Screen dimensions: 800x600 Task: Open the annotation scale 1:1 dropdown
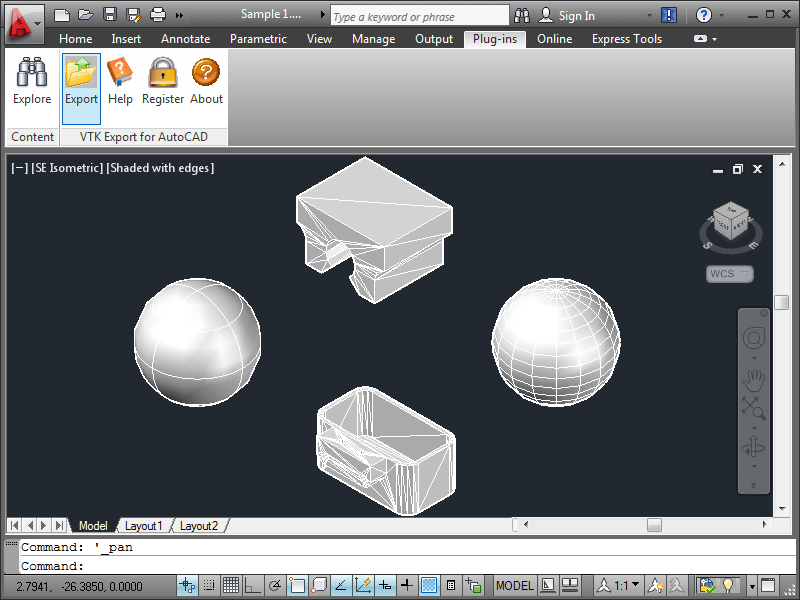pyautogui.click(x=626, y=585)
